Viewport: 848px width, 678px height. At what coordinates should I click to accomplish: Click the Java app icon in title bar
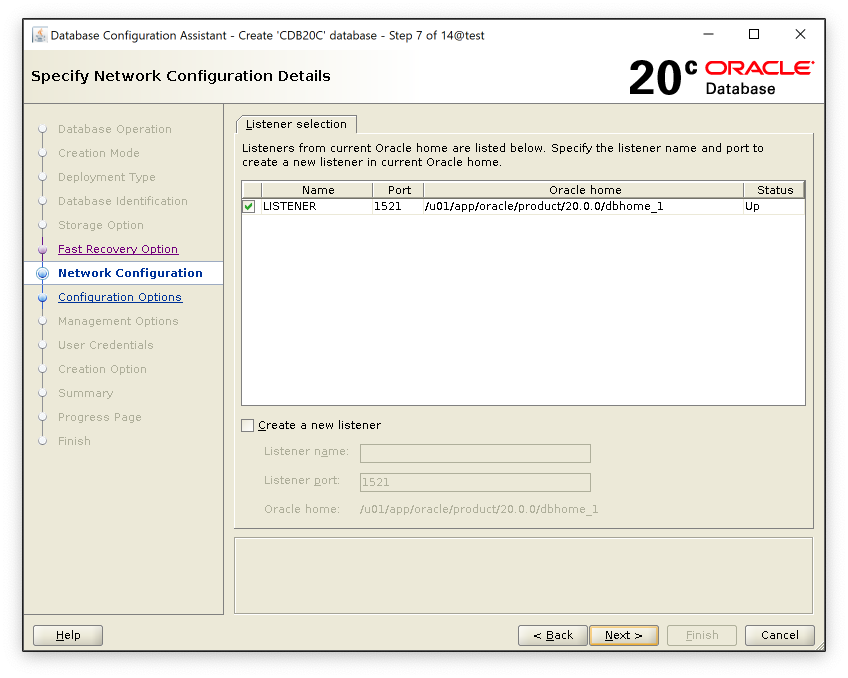pos(39,35)
